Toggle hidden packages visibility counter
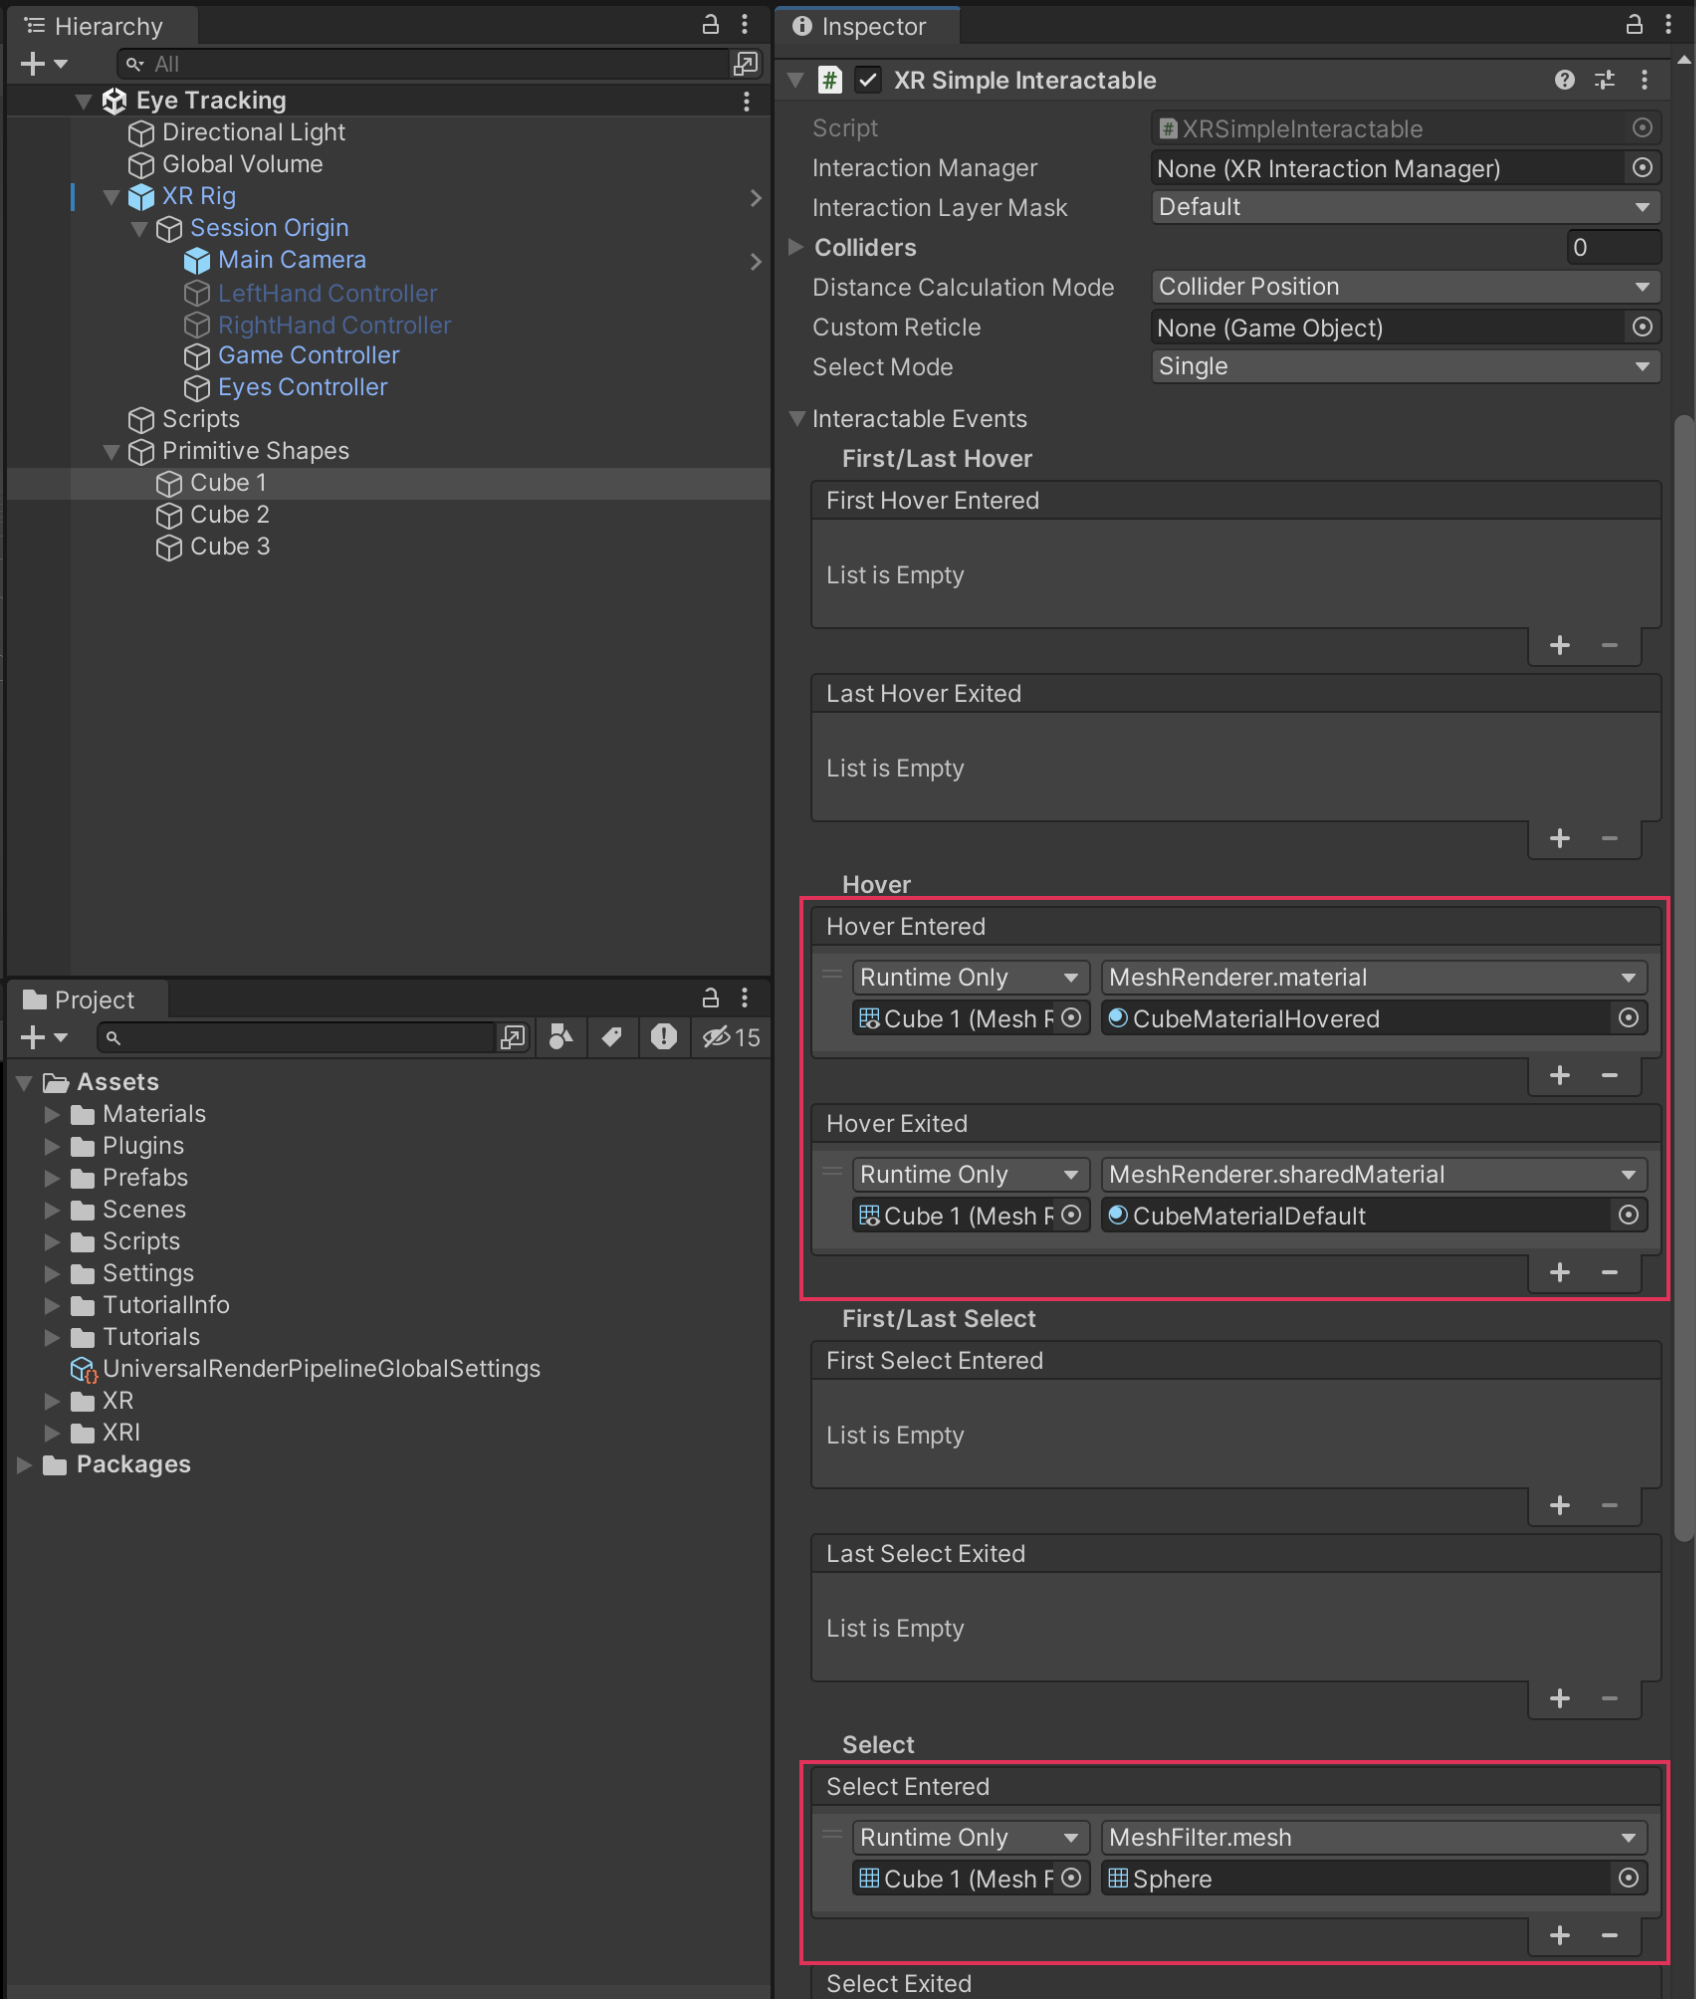This screenshot has width=1697, height=1999. 731,1038
